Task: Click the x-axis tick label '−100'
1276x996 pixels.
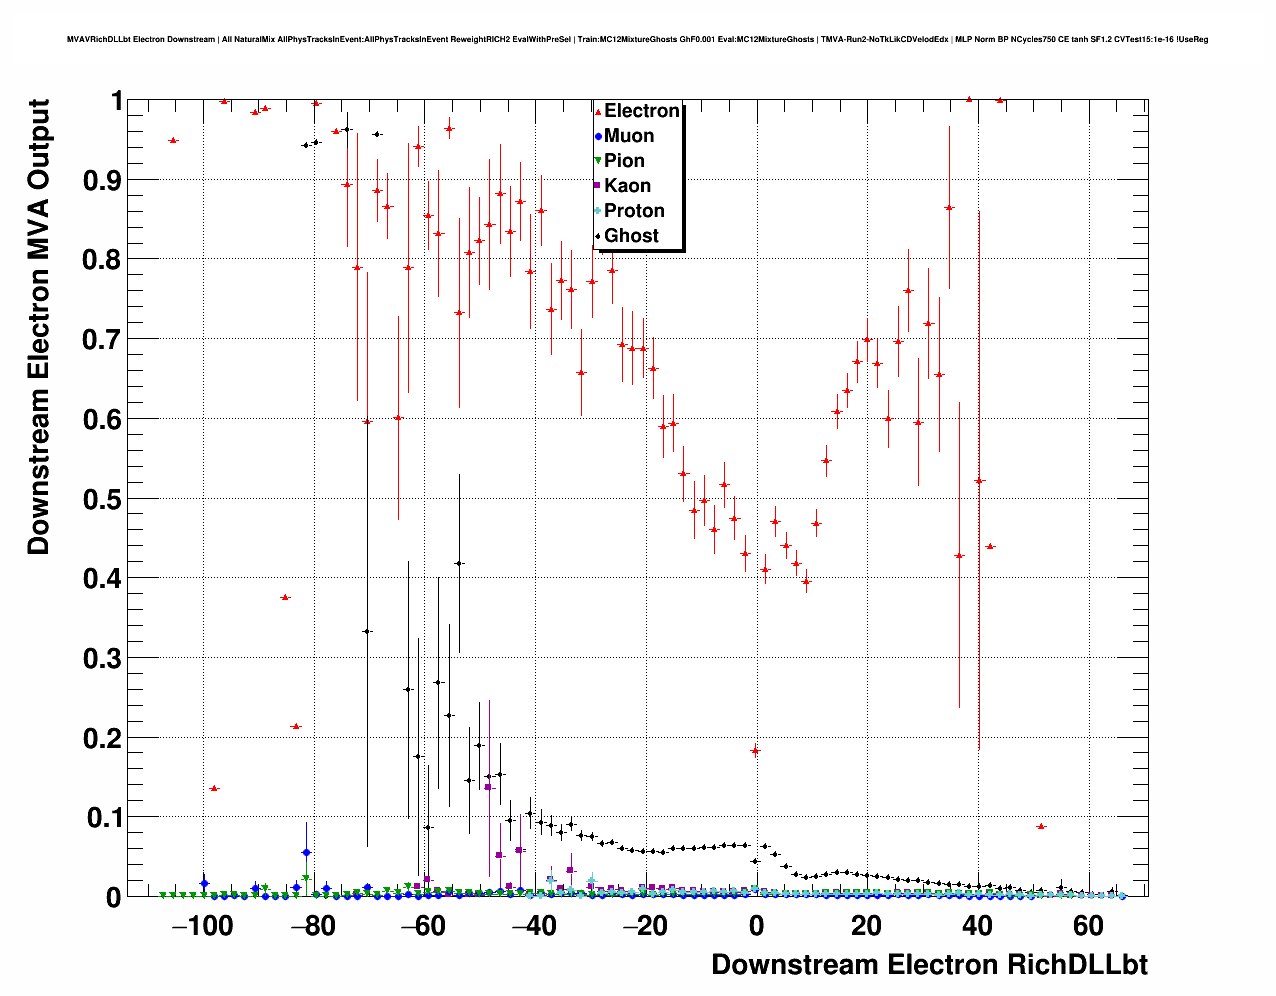Action: [x=202, y=926]
